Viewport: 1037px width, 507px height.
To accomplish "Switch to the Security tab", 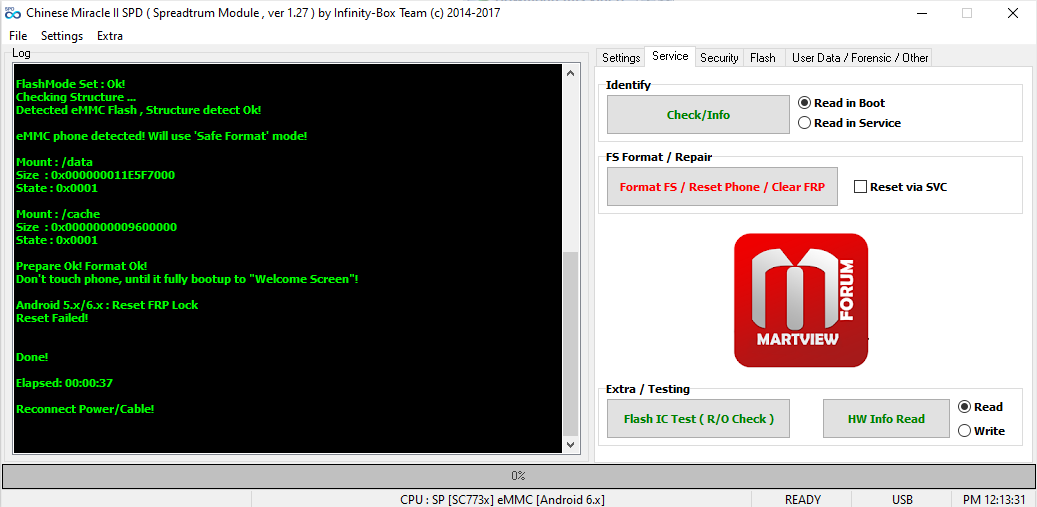I will click(719, 58).
